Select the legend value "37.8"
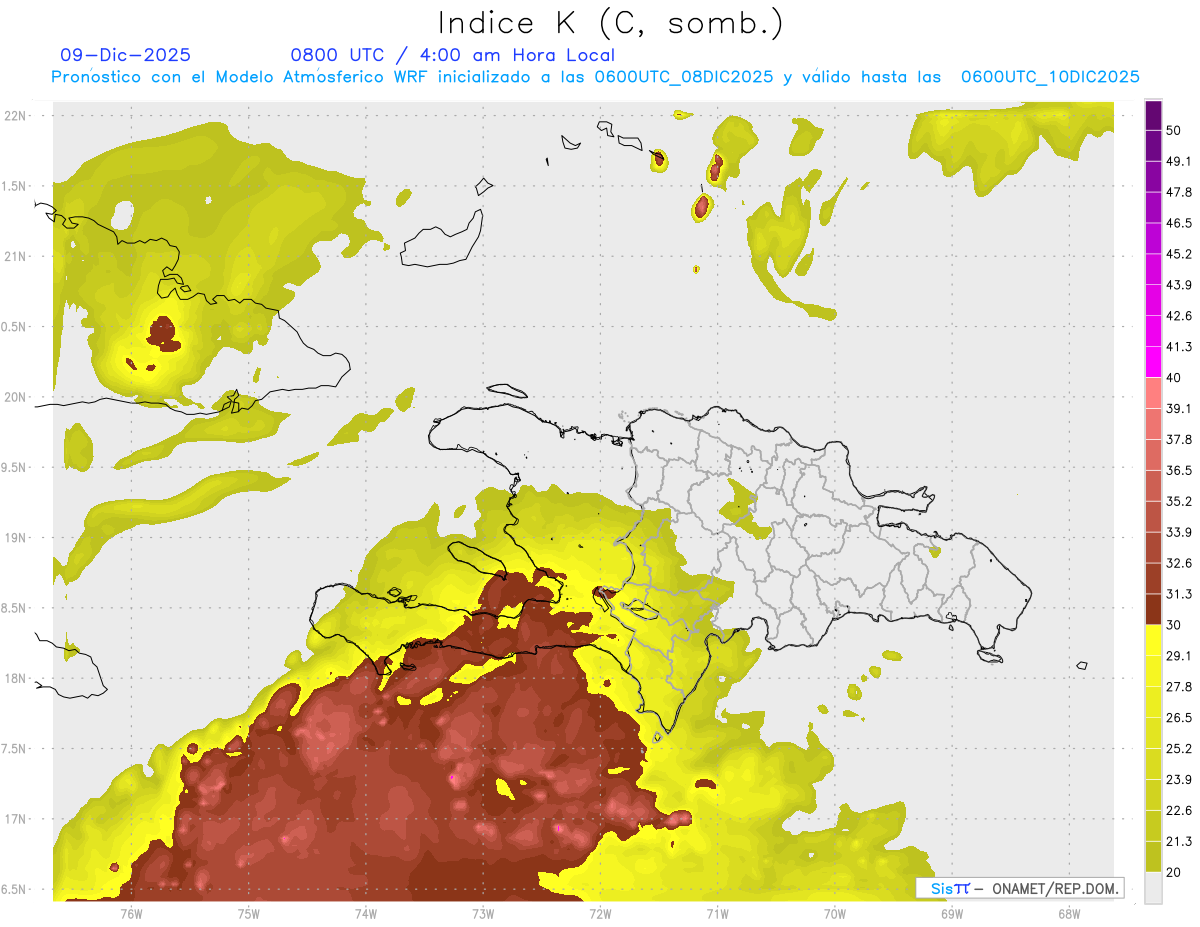Image resolution: width=1200 pixels, height=927 pixels. click(1179, 440)
